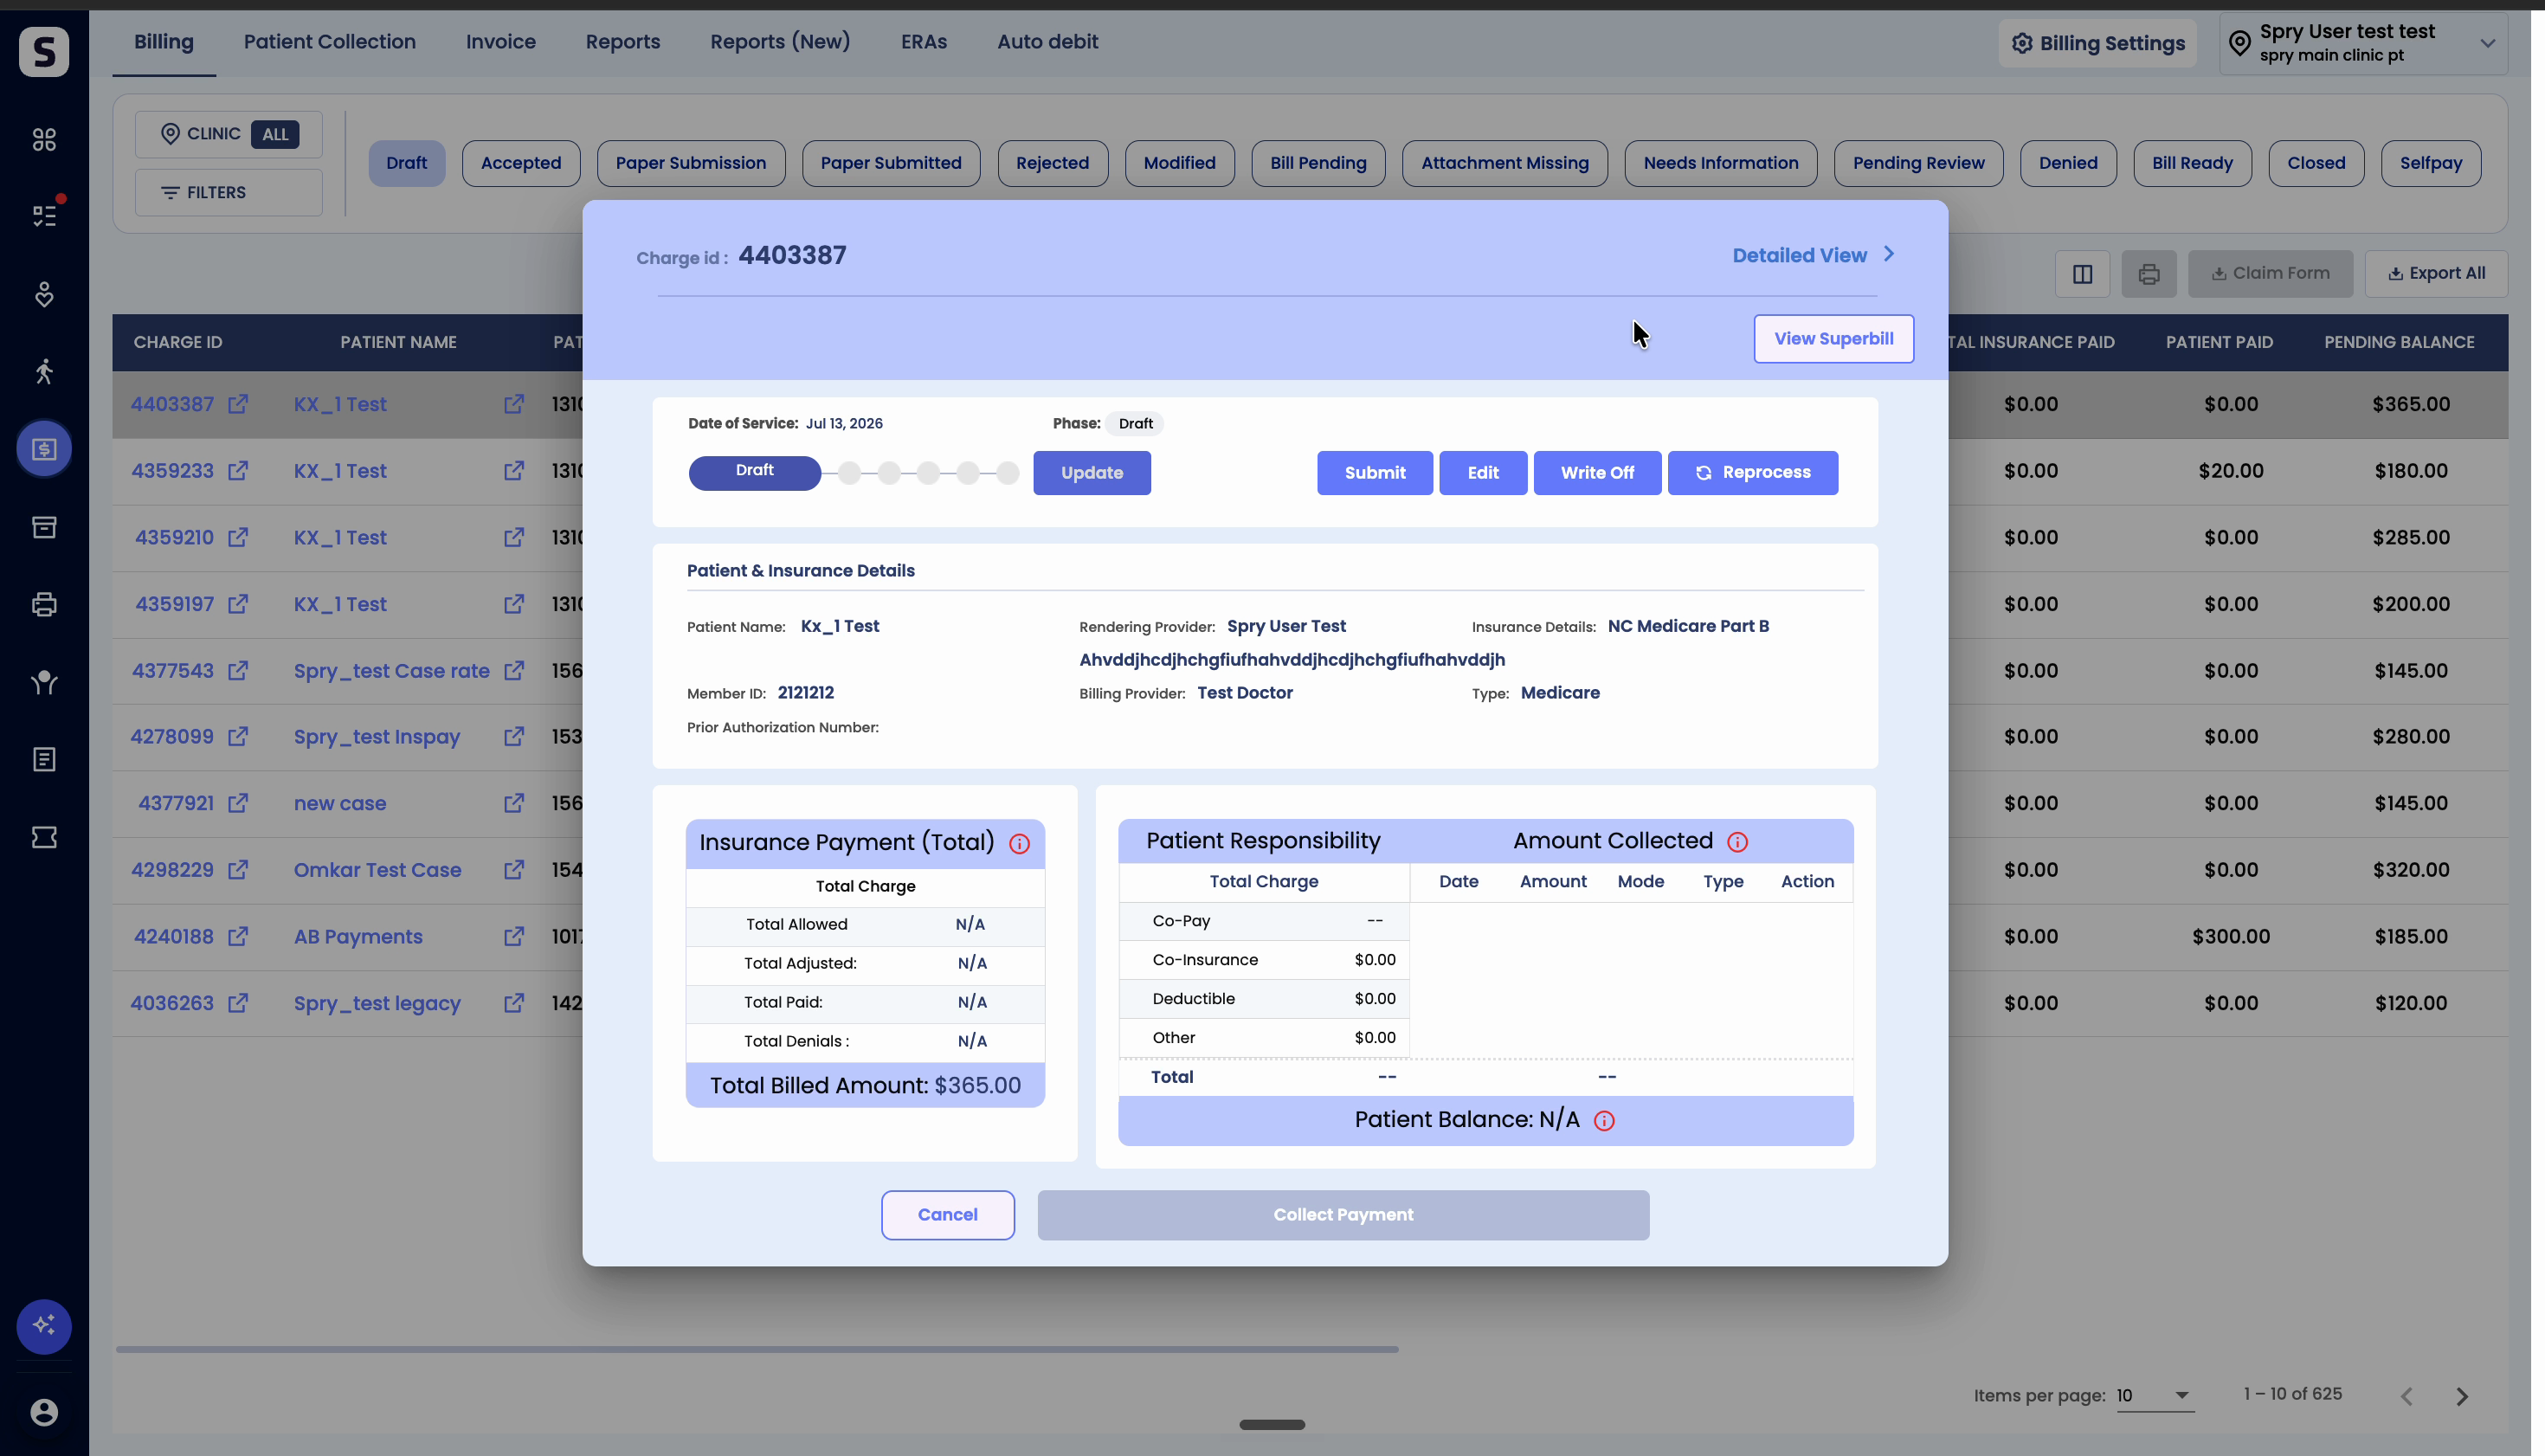
Task: Open the printer icon in left sidebar
Action: [x=44, y=604]
